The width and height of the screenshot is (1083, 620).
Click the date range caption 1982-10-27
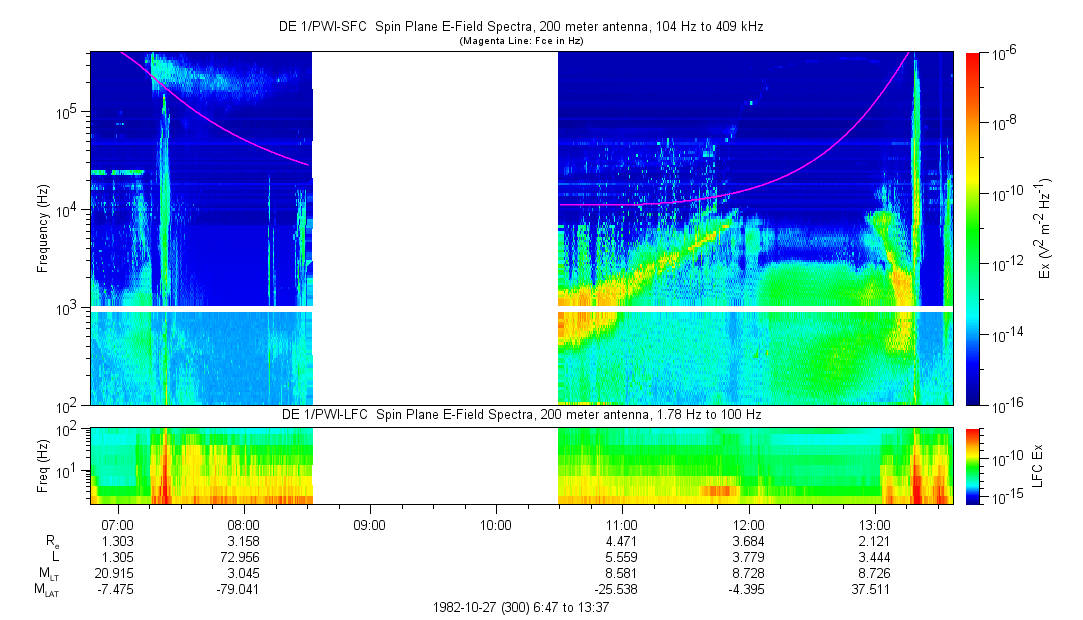tap(520, 607)
